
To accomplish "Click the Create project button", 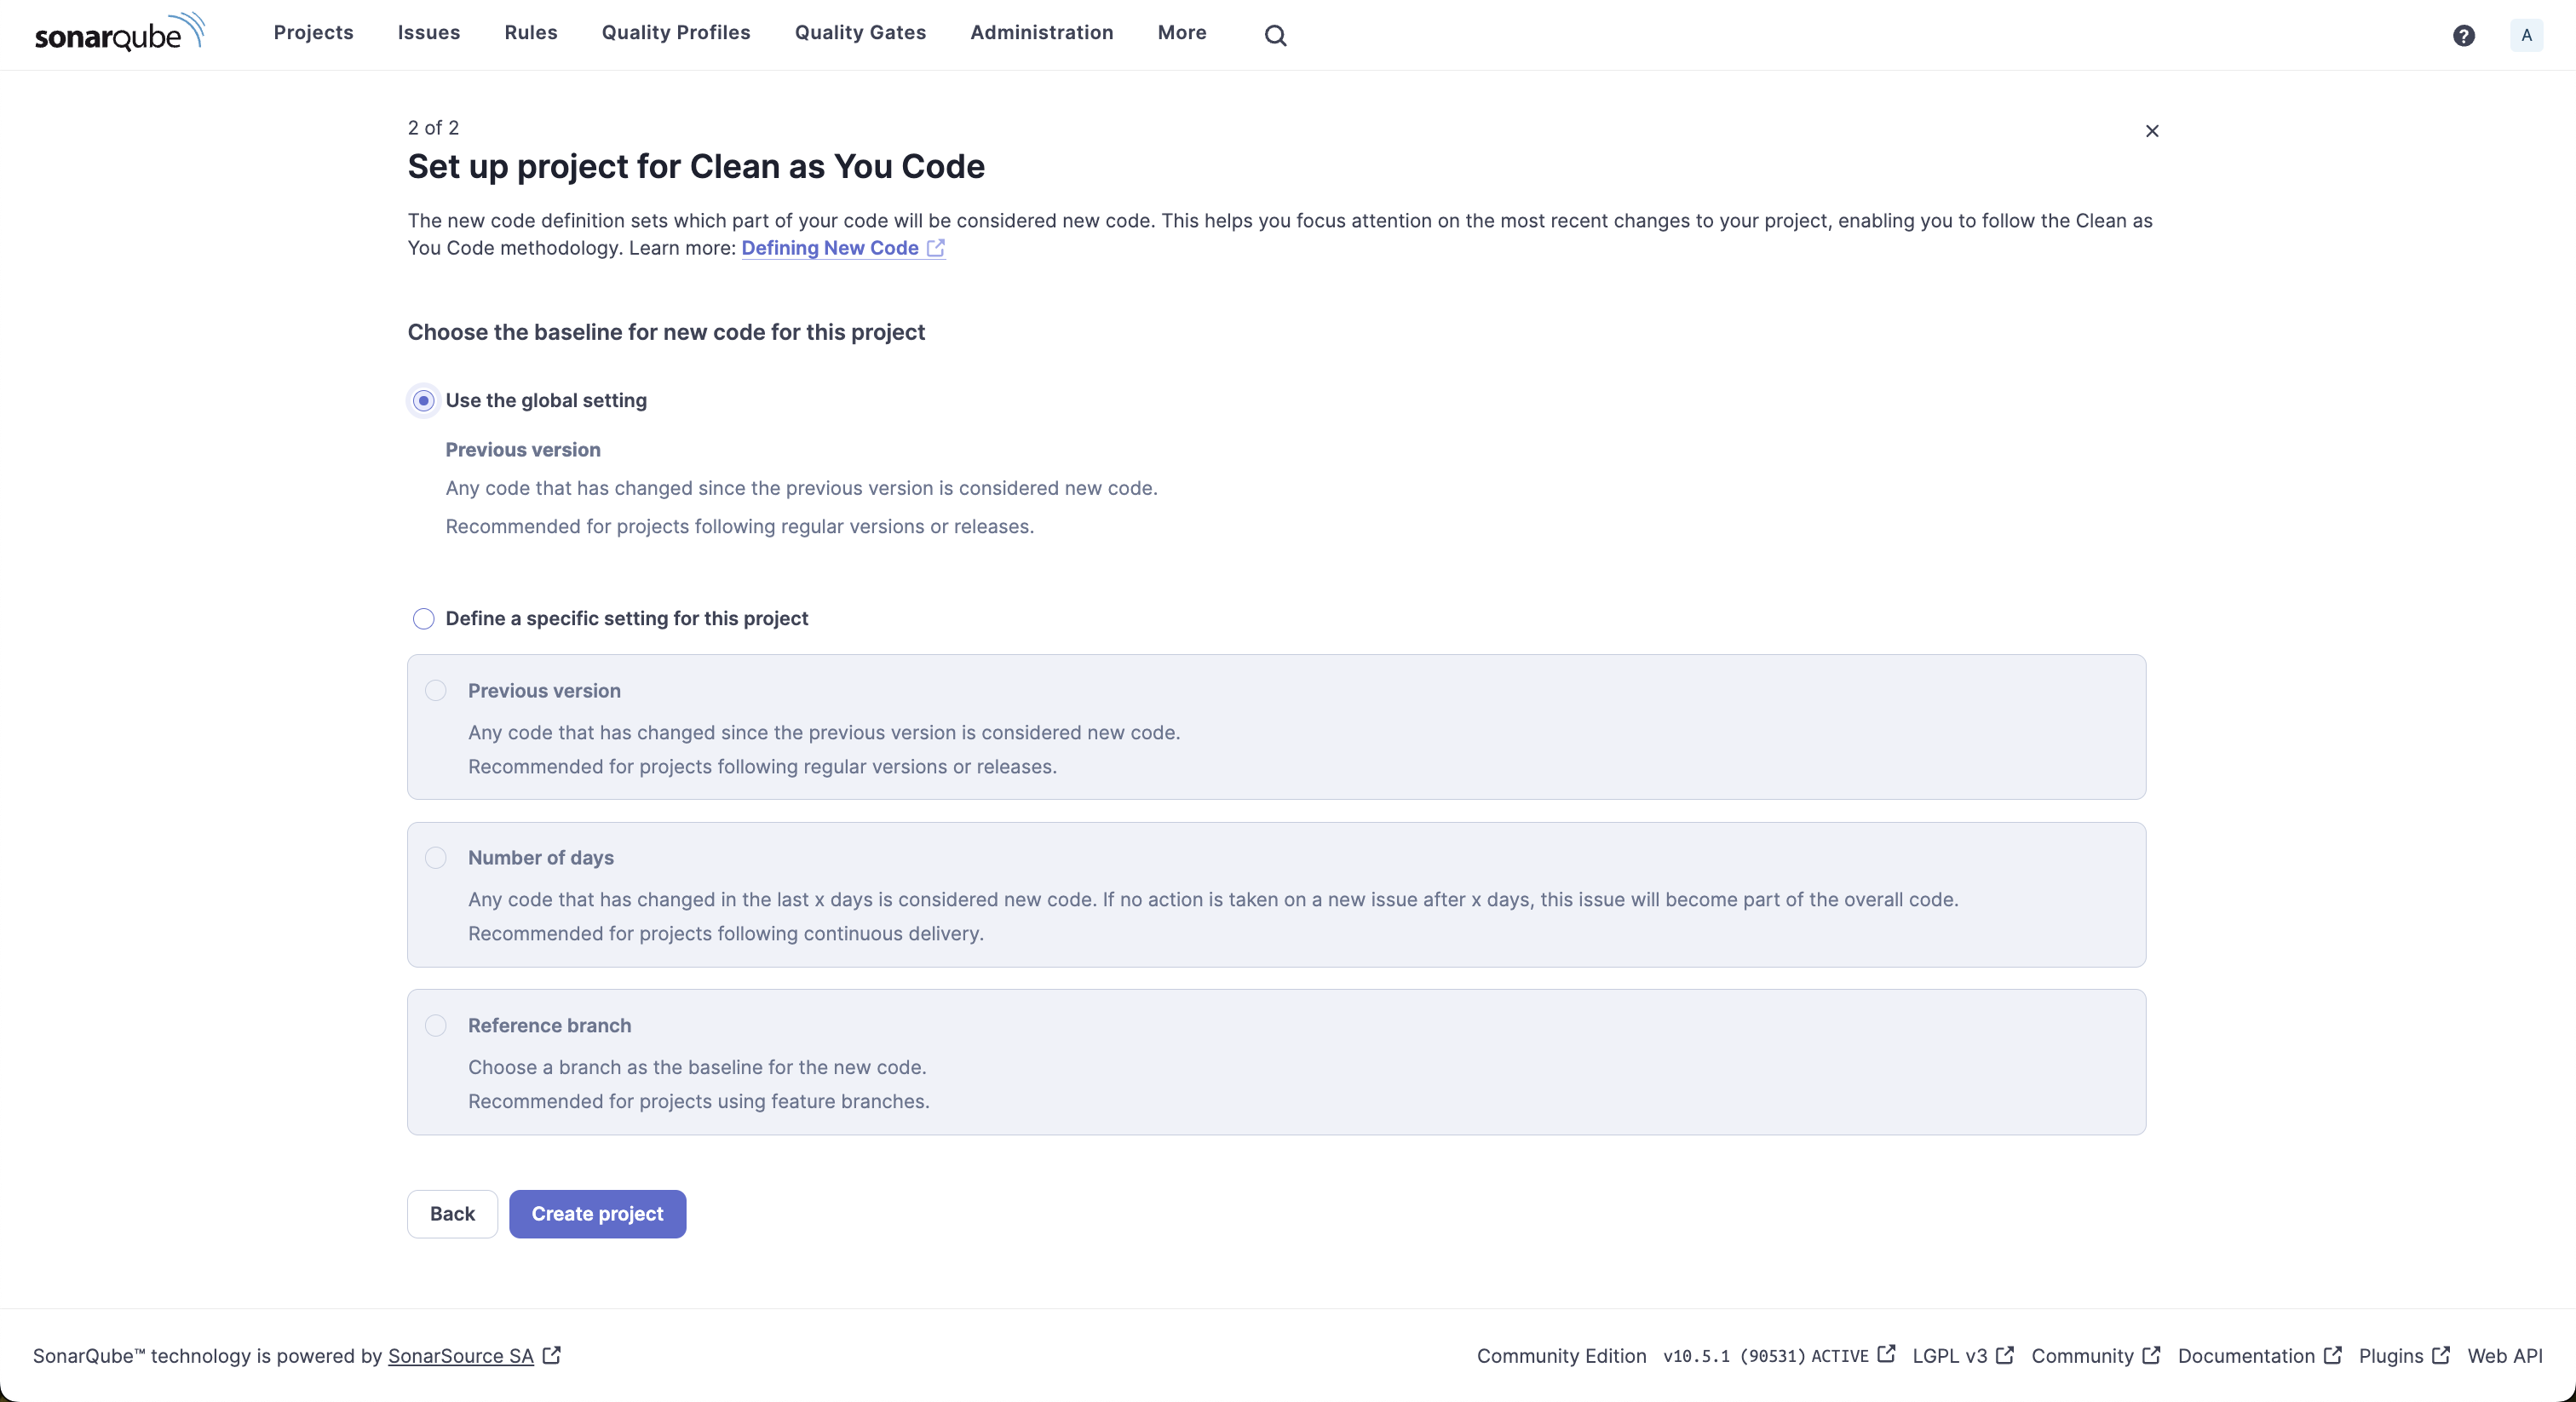I will (597, 1213).
